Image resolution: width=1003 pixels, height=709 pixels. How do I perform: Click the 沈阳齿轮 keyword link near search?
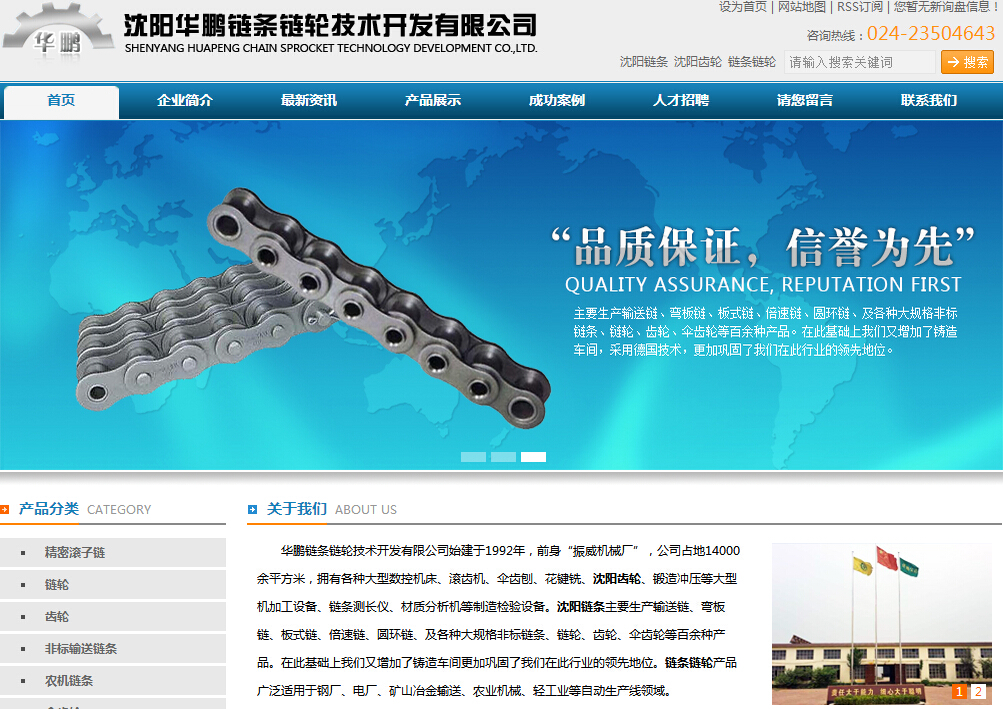click(698, 62)
